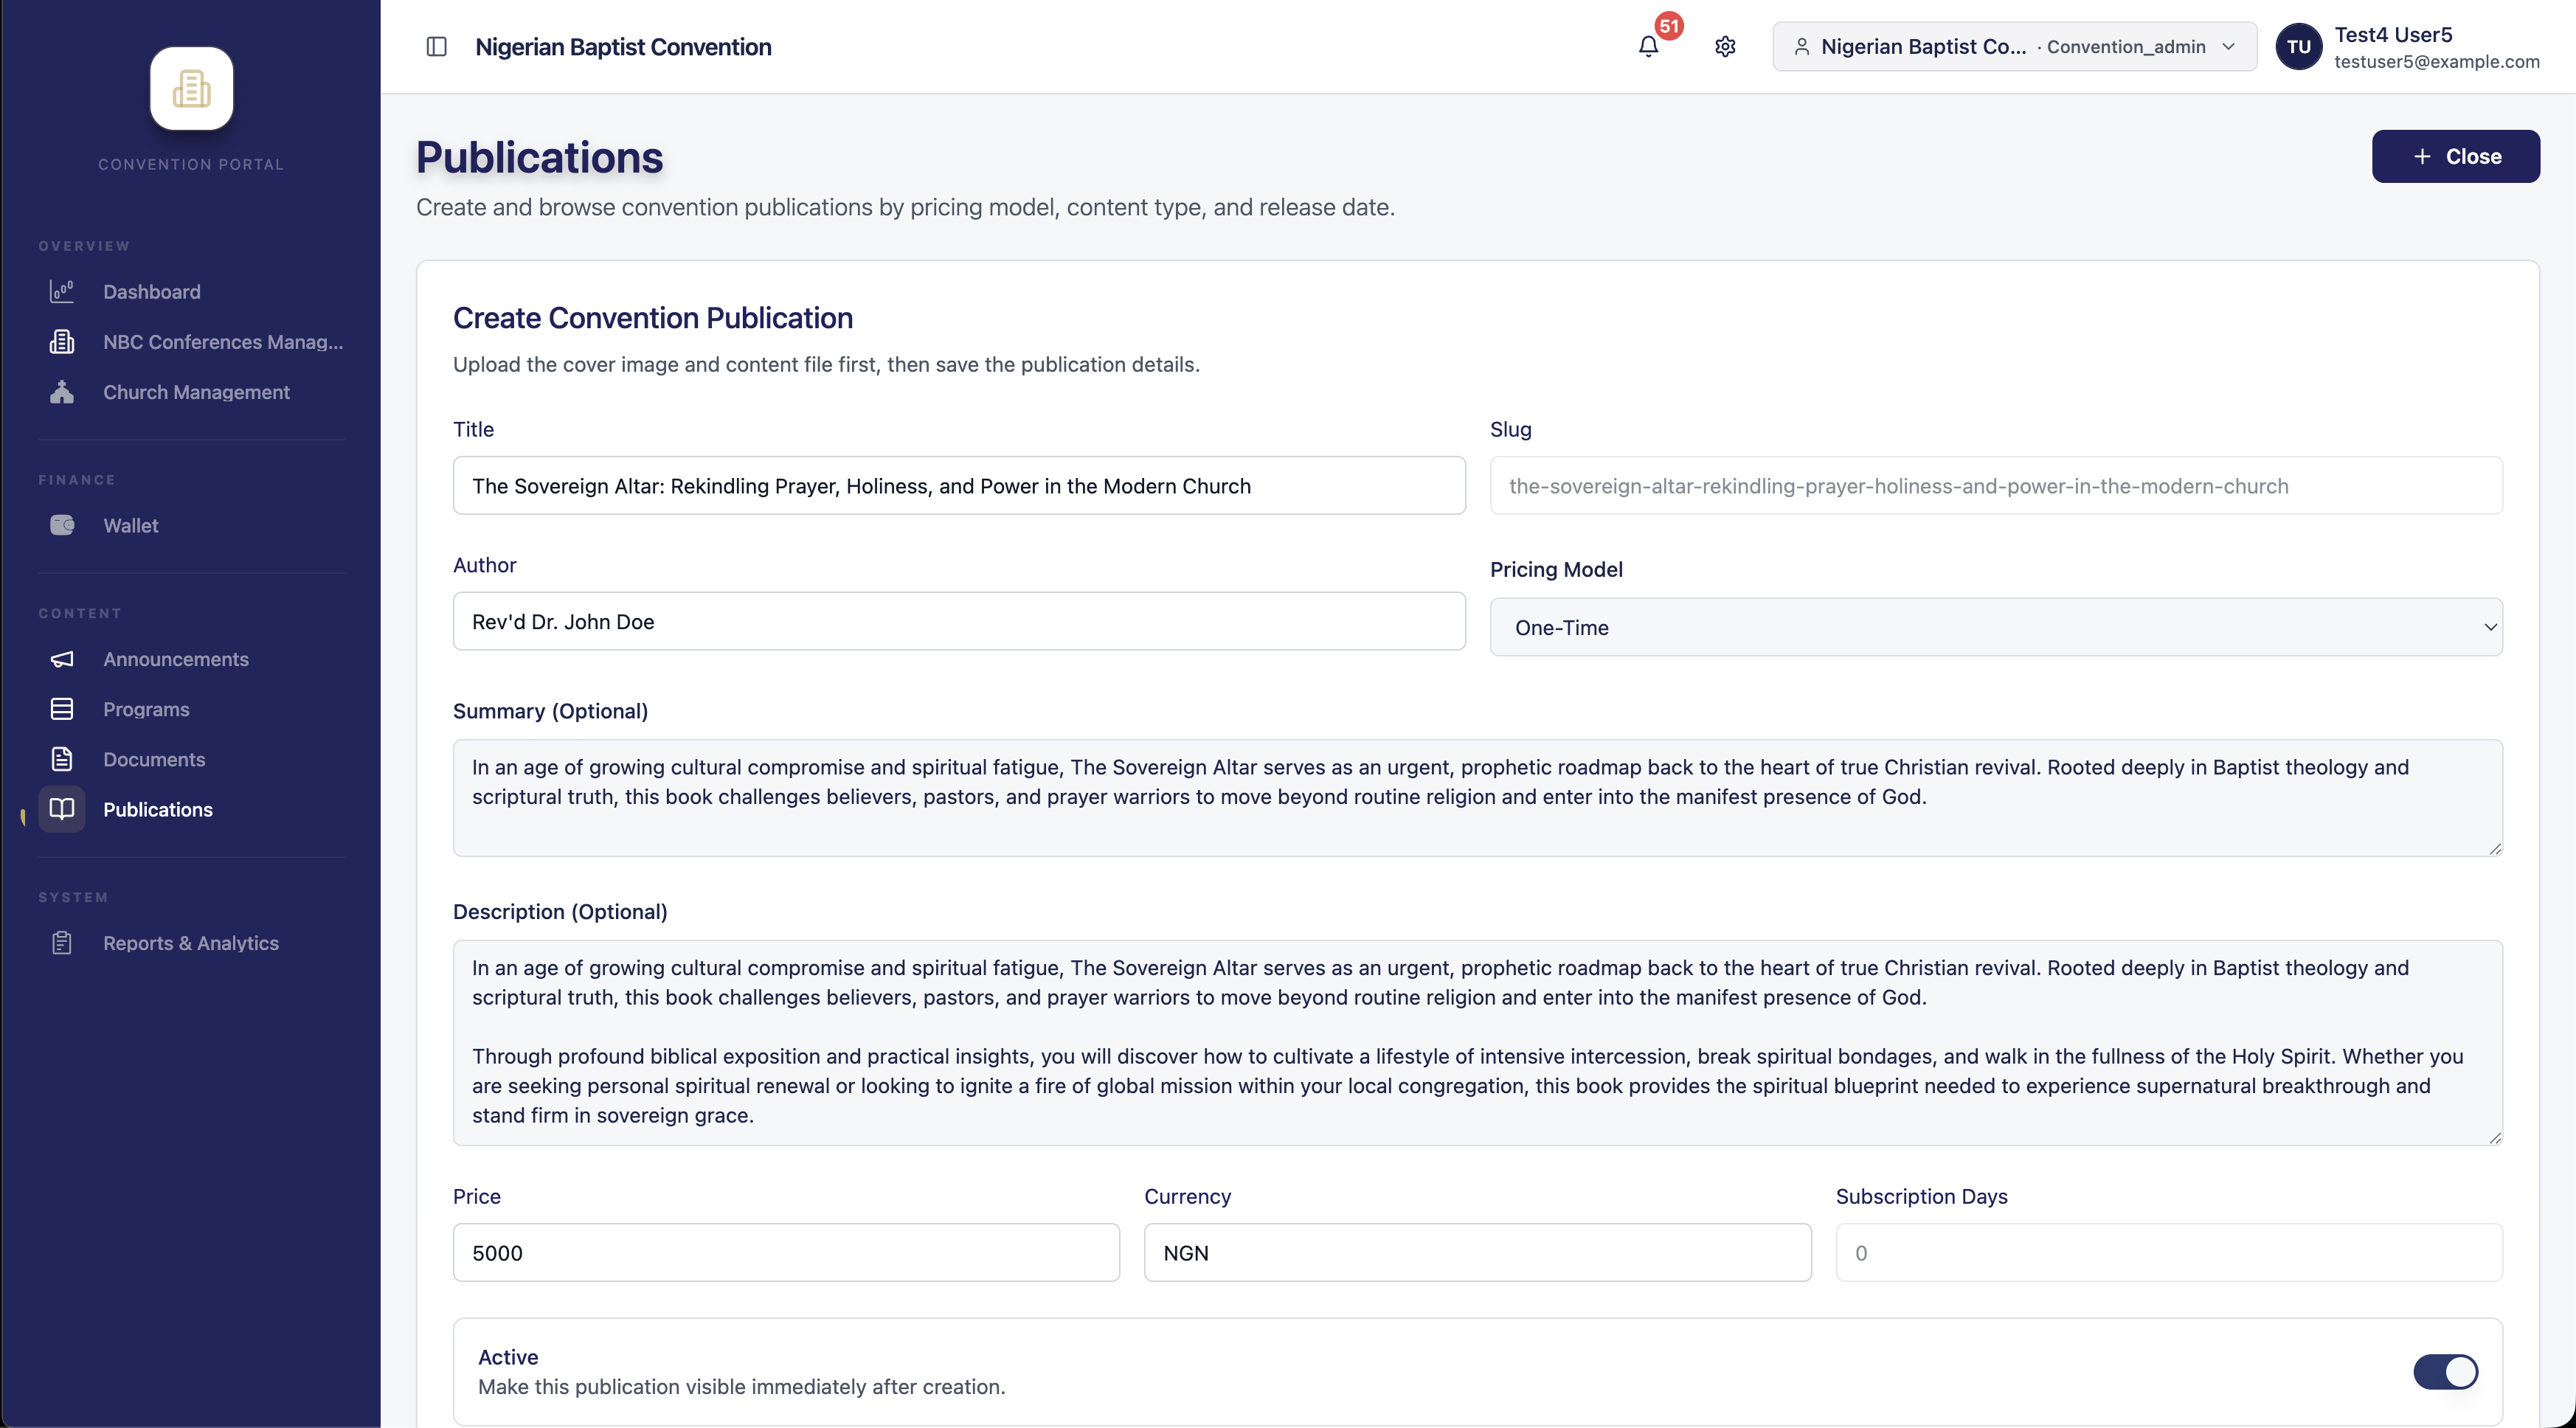Toggle the sidebar collapse icon
Image resolution: width=2576 pixels, height=1428 pixels.
pyautogui.click(x=436, y=47)
